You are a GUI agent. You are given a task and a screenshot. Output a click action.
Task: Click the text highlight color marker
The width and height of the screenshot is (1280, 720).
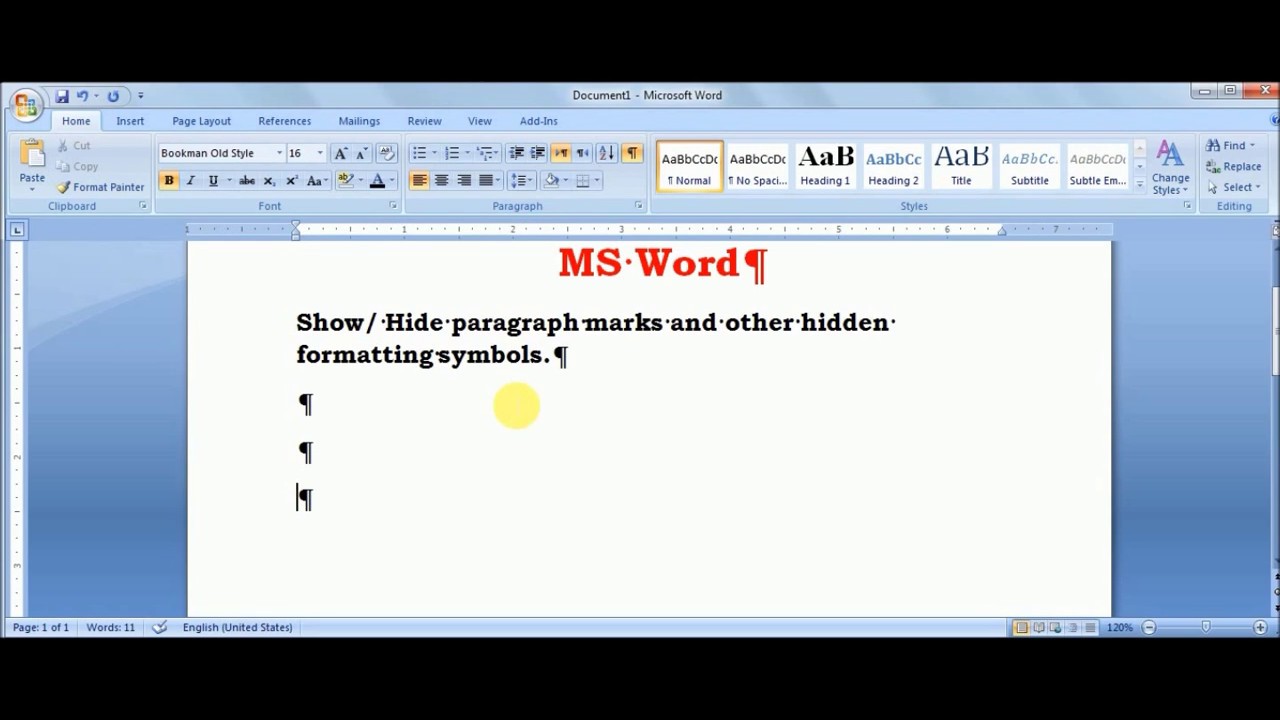(x=346, y=181)
